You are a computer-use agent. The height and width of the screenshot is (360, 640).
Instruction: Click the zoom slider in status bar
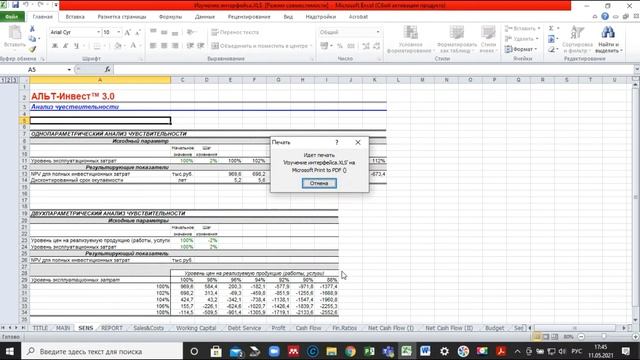pyautogui.click(x=604, y=337)
